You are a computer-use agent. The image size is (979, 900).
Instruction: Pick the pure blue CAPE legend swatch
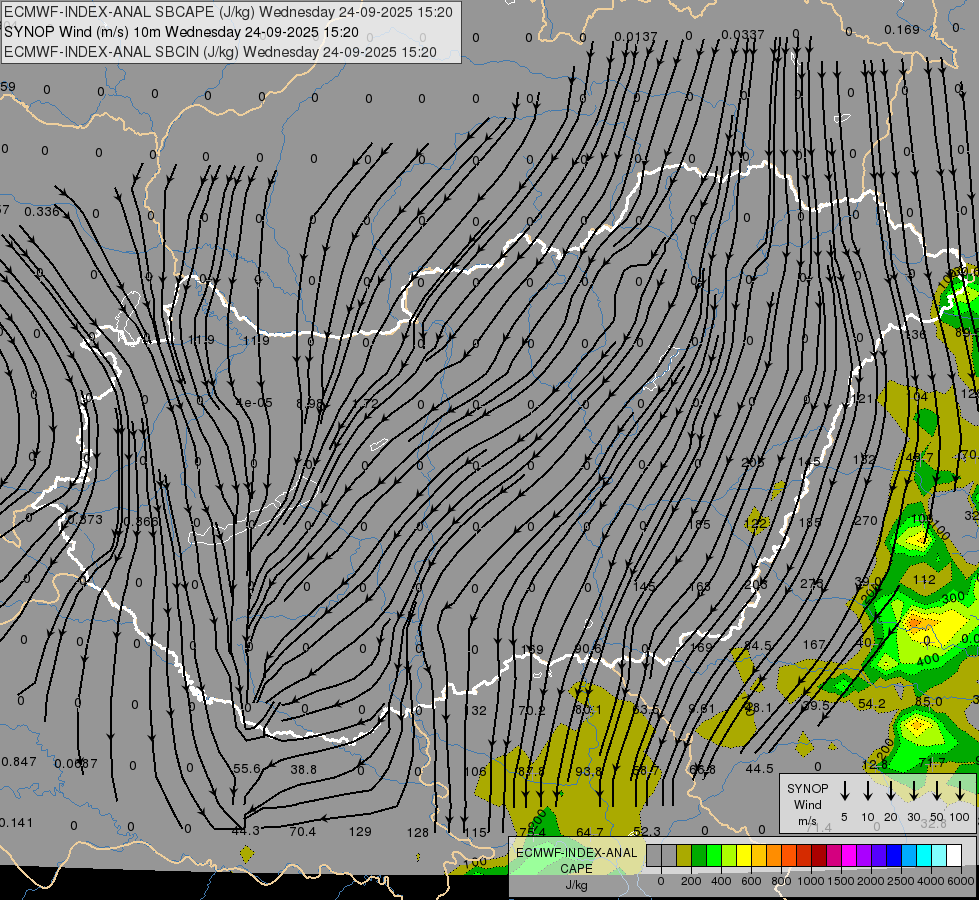tap(893, 856)
